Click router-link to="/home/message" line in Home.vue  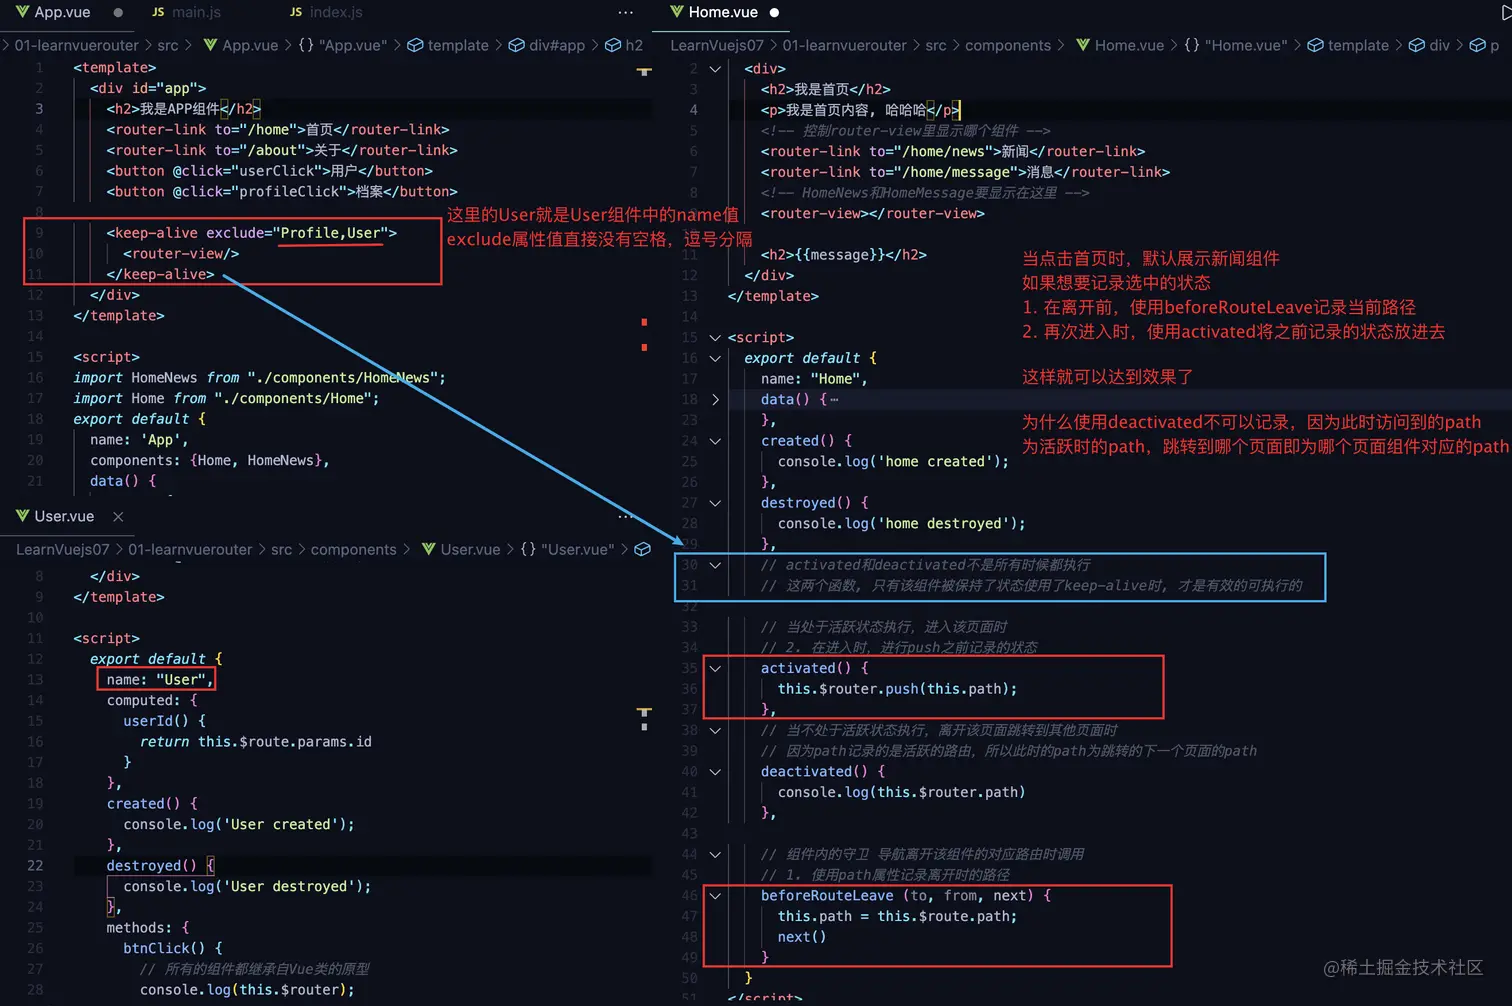(965, 172)
